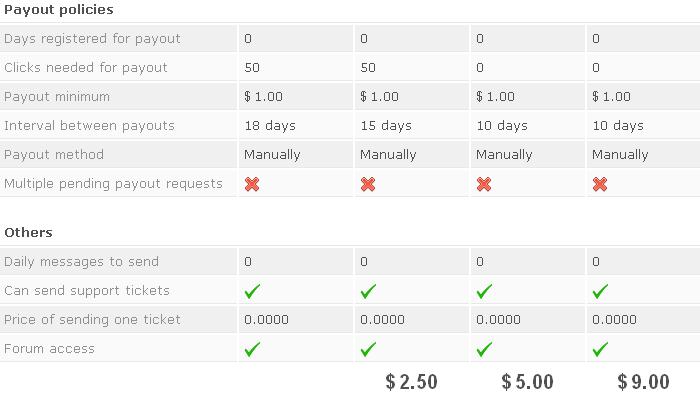Click the red X under the 18 days column

click(x=252, y=184)
